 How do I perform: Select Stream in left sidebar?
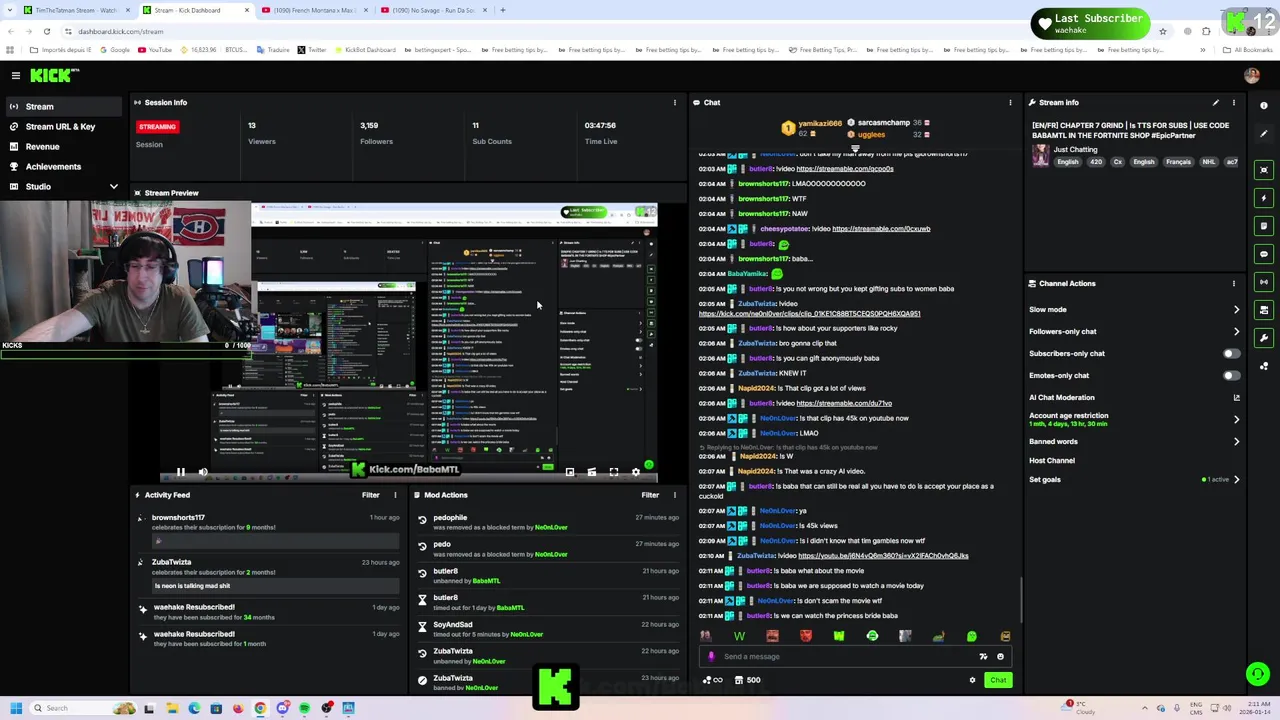pos(62,106)
